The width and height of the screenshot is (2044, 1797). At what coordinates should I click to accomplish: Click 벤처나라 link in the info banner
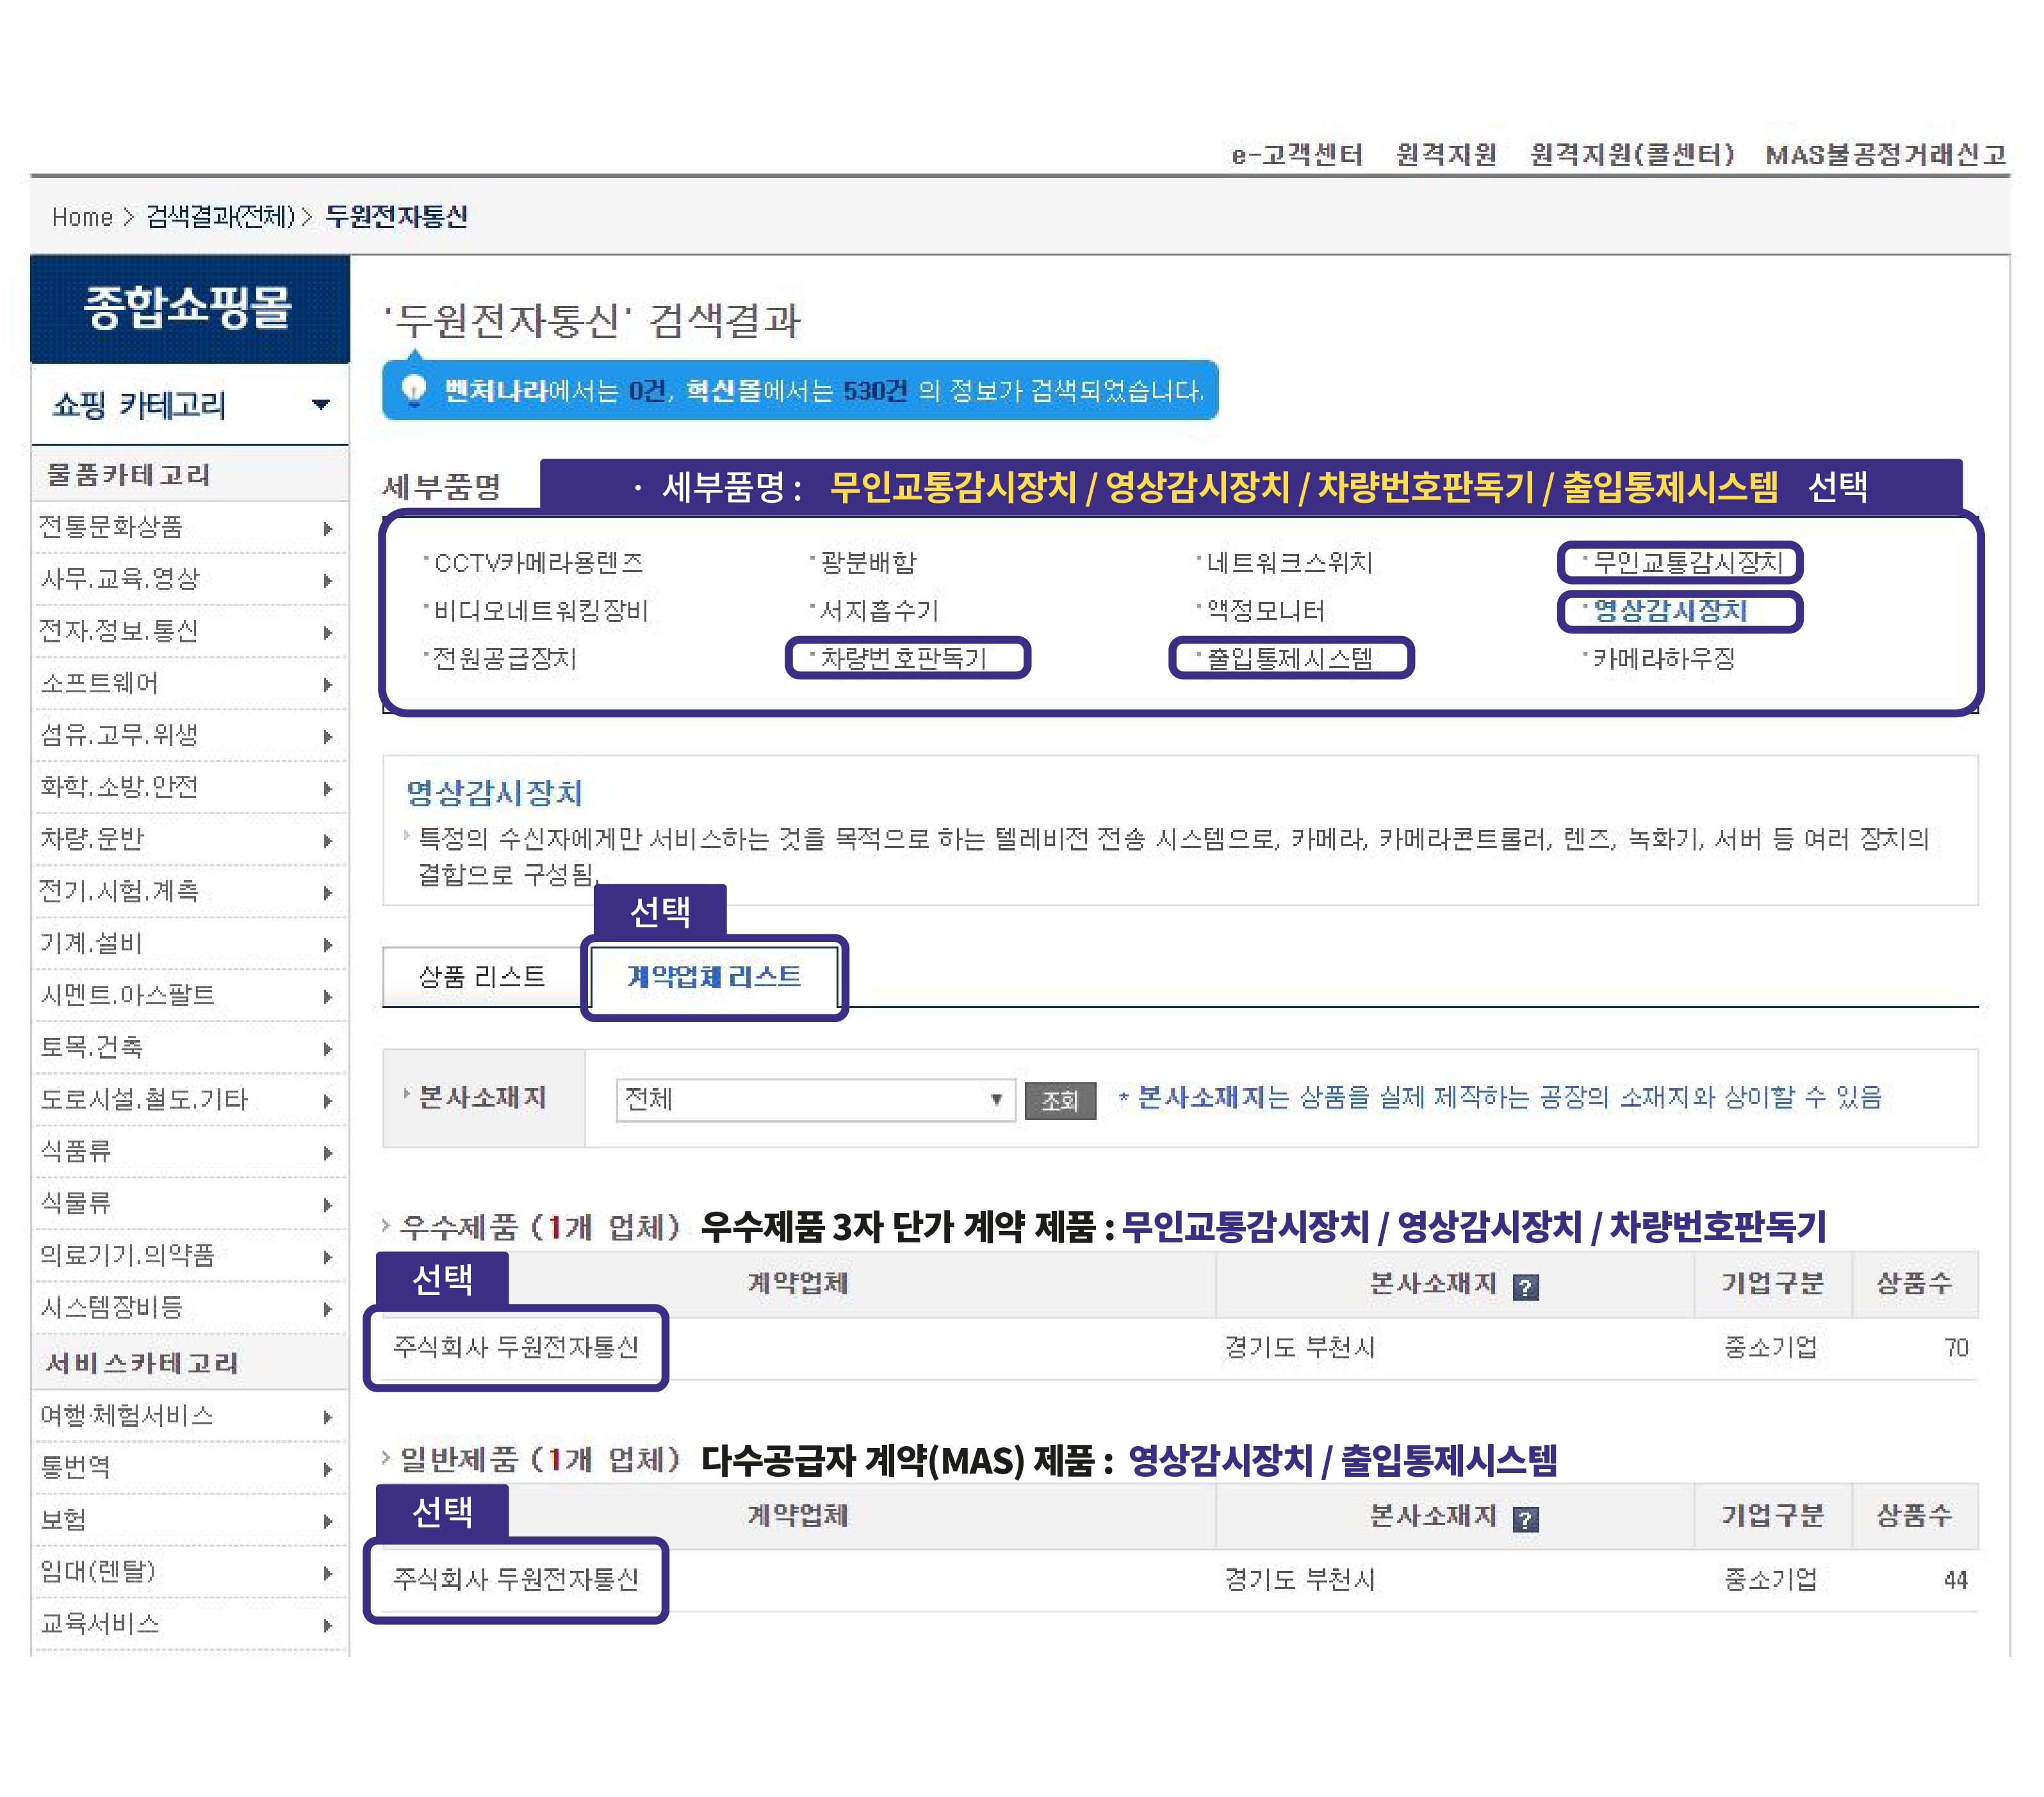coord(496,390)
